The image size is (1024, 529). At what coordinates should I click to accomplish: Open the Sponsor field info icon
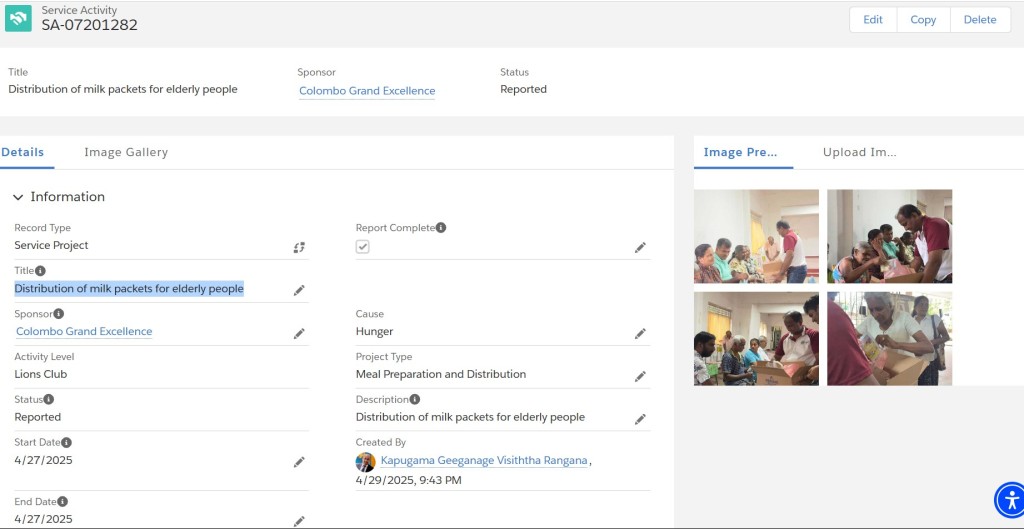(x=59, y=313)
